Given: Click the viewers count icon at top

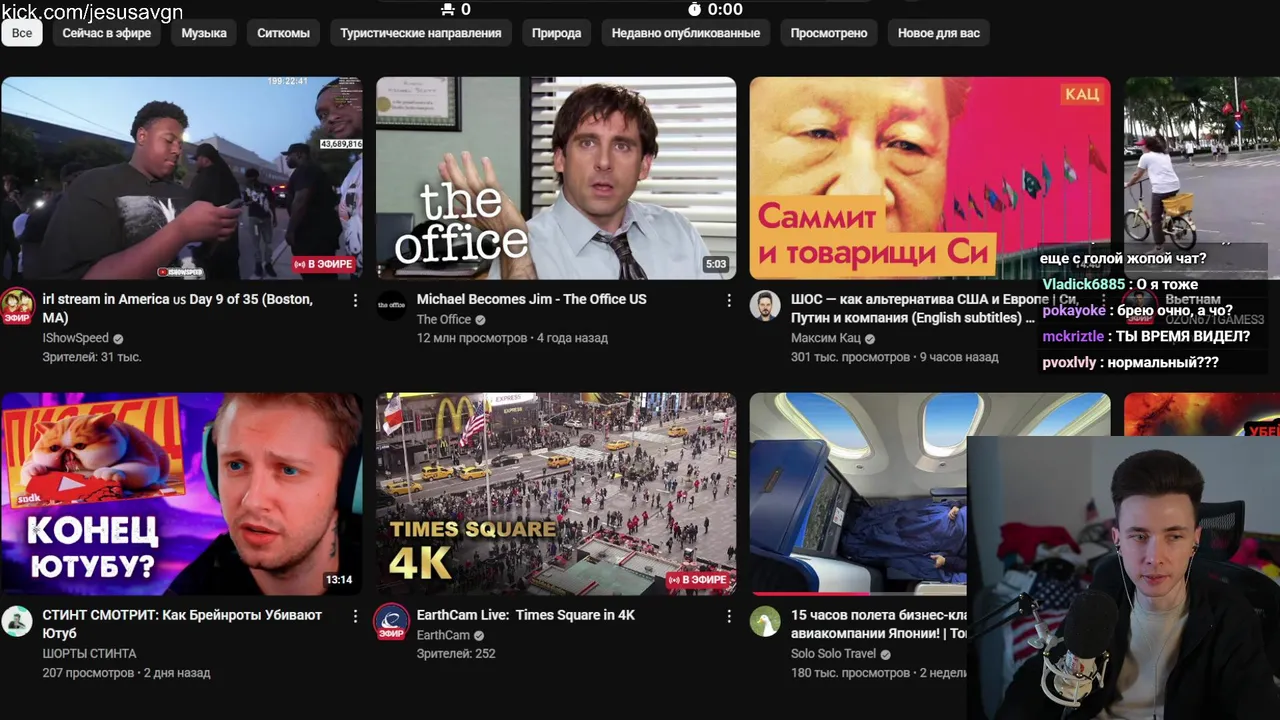Looking at the screenshot, I should (x=447, y=9).
